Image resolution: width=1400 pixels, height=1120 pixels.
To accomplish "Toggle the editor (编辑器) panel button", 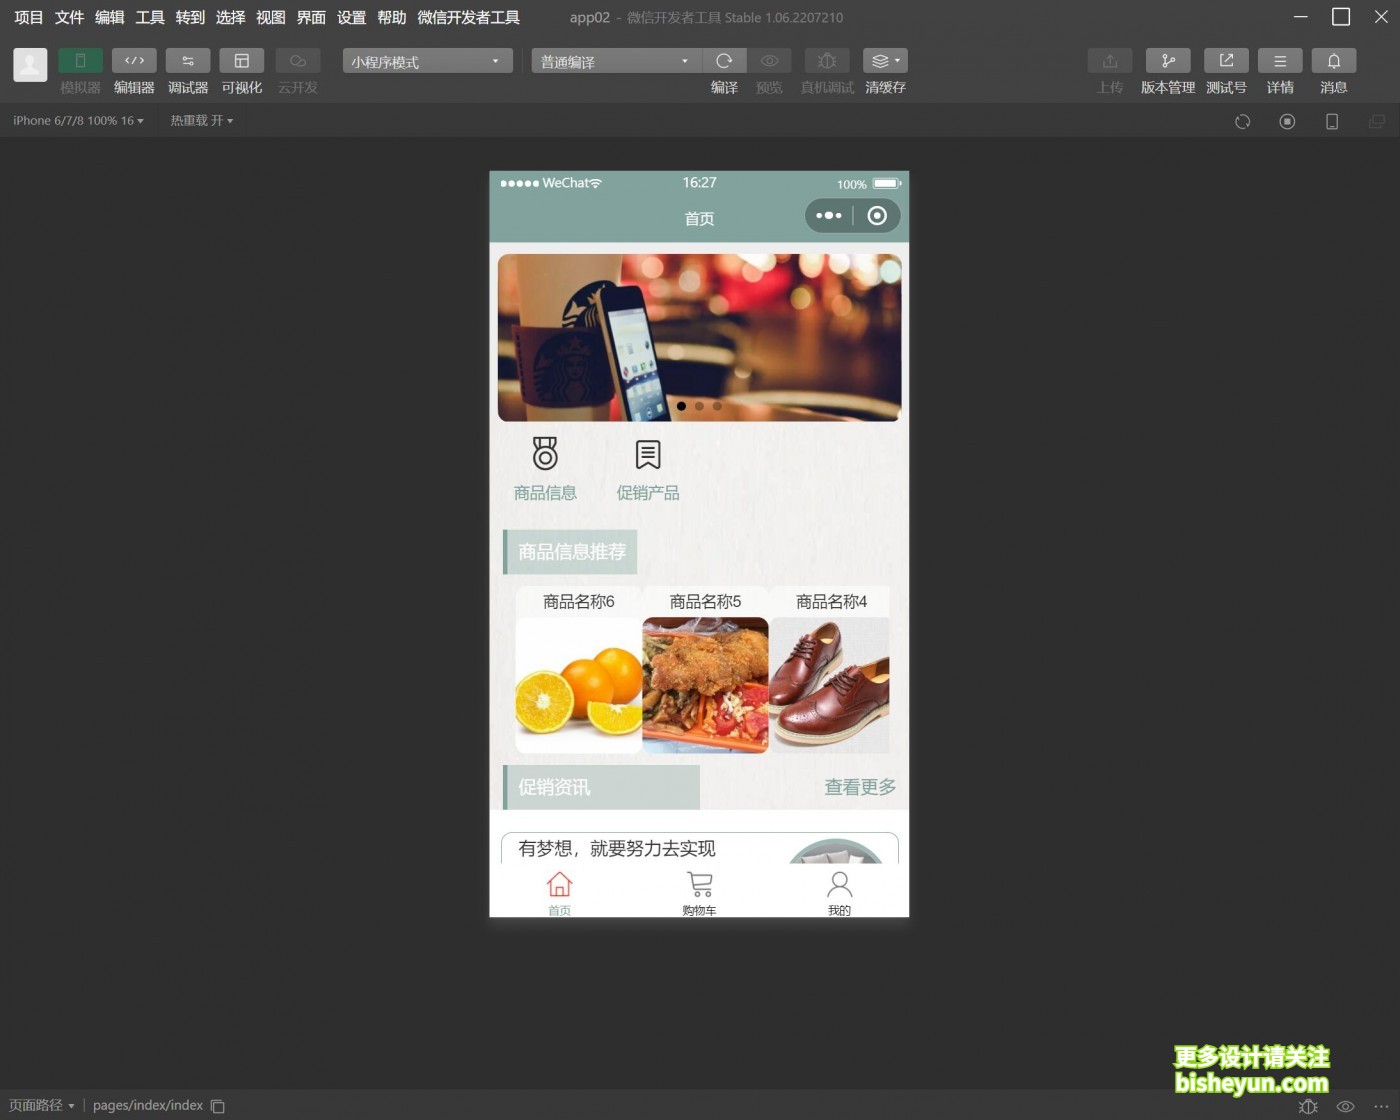I will tap(134, 61).
